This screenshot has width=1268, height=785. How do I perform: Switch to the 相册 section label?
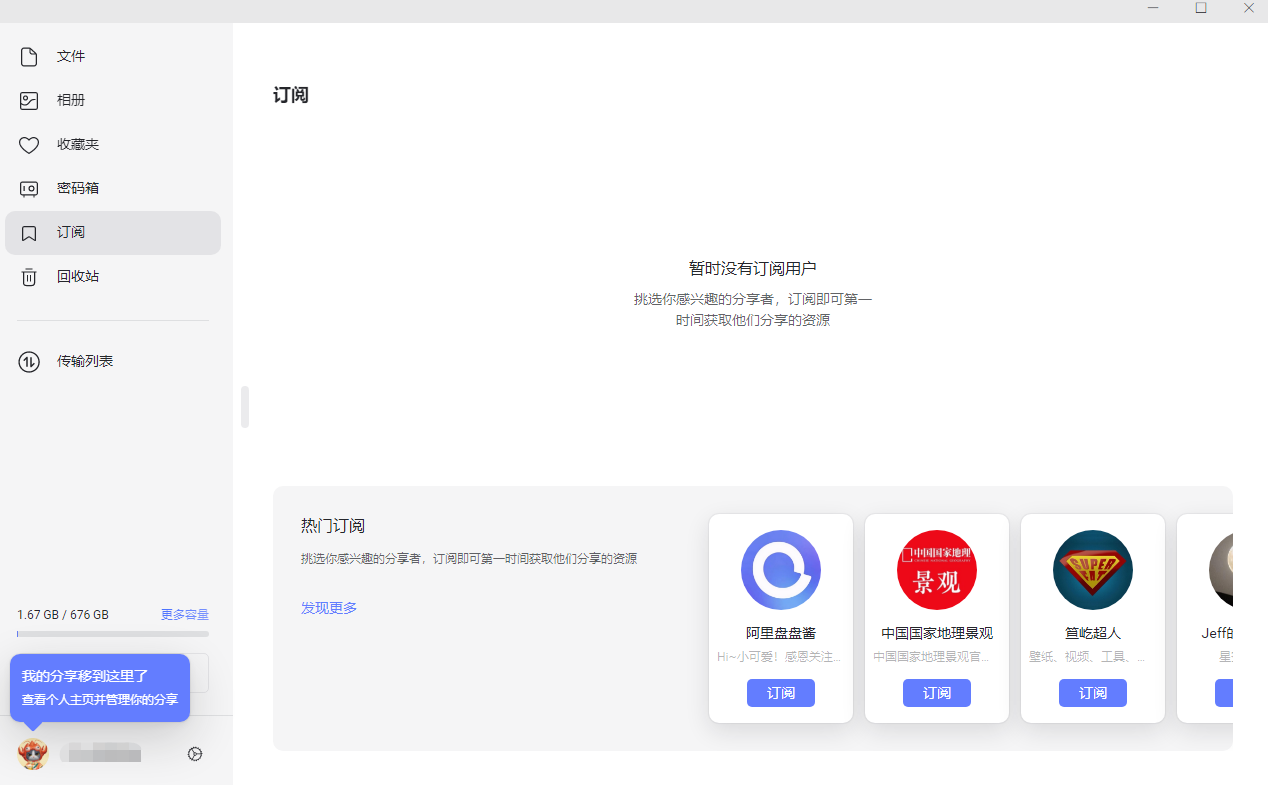tap(71, 100)
